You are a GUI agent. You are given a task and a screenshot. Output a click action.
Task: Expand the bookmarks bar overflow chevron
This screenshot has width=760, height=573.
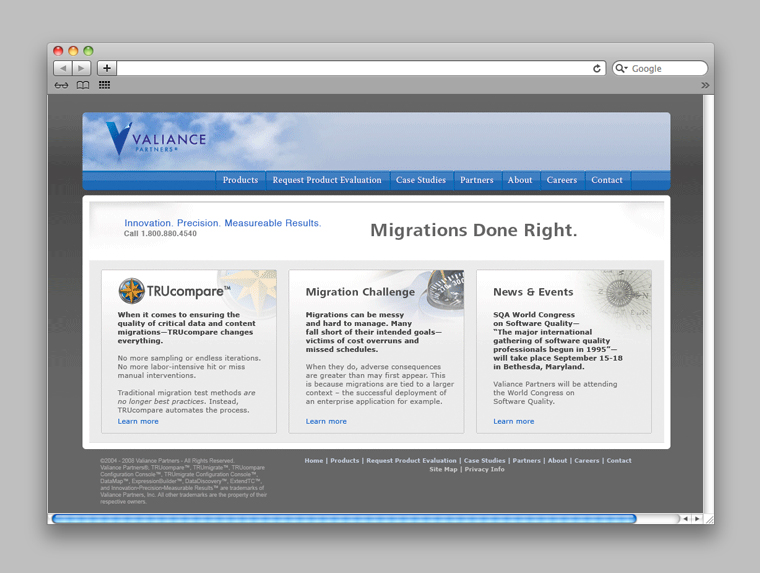click(705, 85)
